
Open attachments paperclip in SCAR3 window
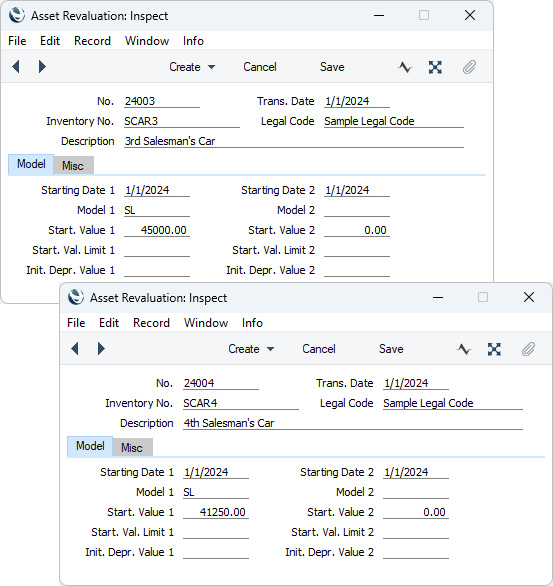point(469,67)
